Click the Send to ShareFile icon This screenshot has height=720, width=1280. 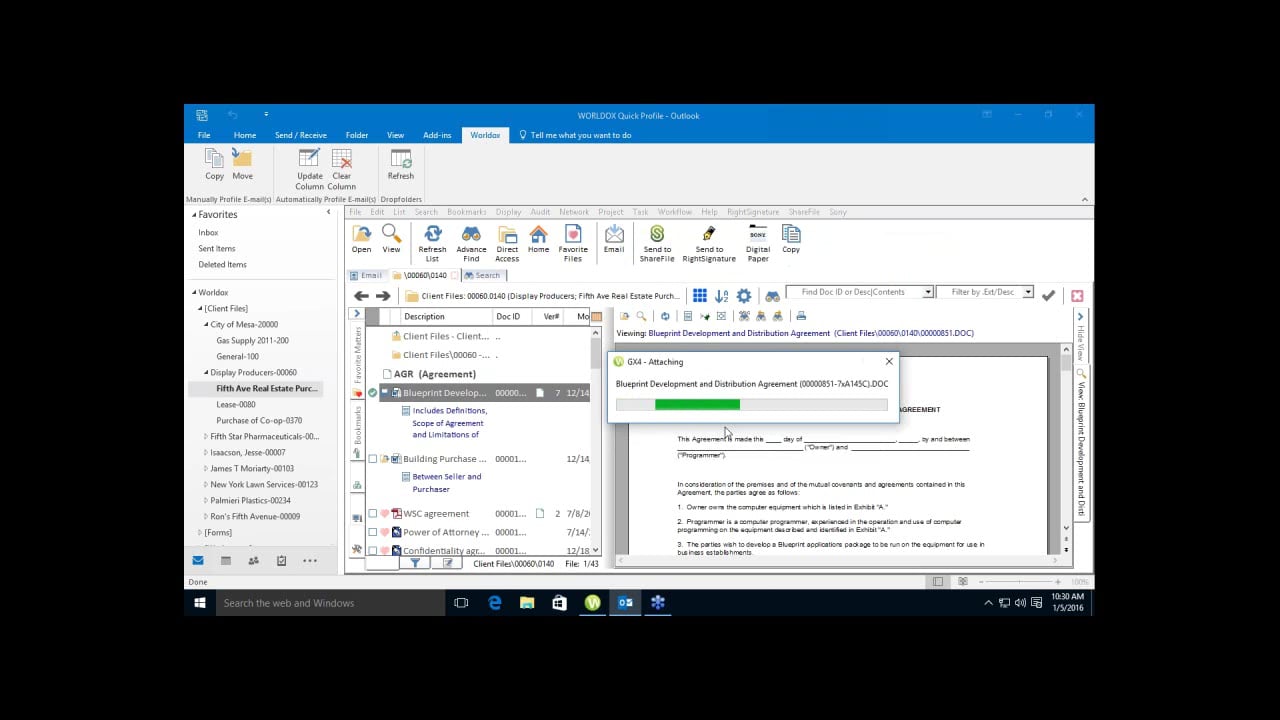(x=657, y=234)
